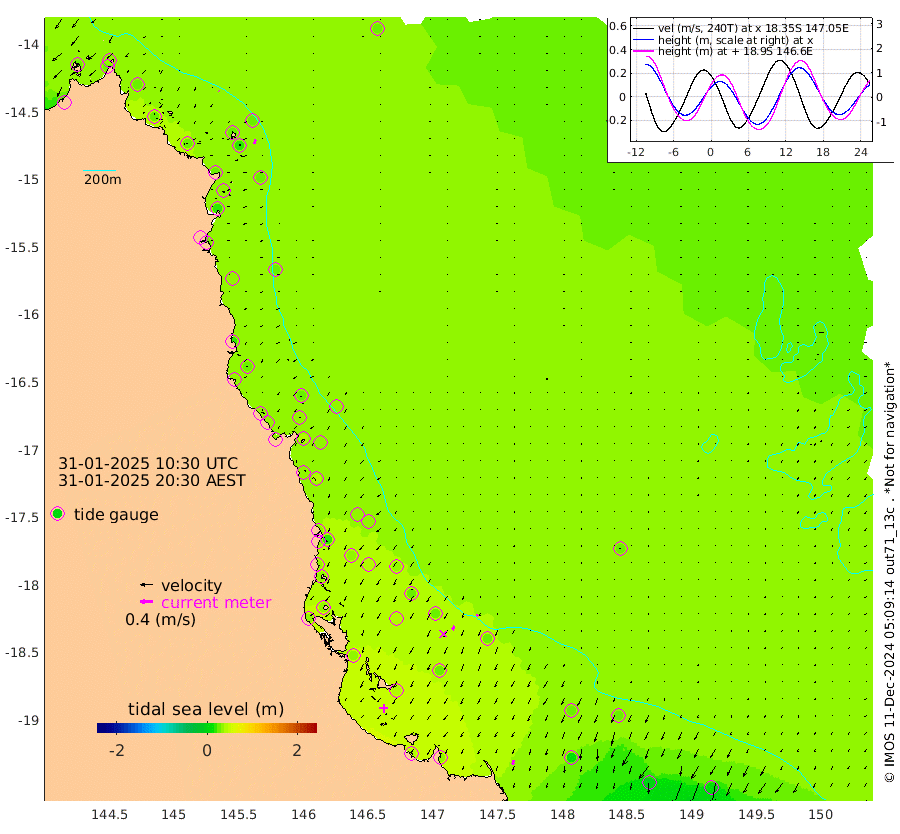Click the 'current meter' legend label
The image size is (900, 834).
pyautogui.click(x=216, y=603)
